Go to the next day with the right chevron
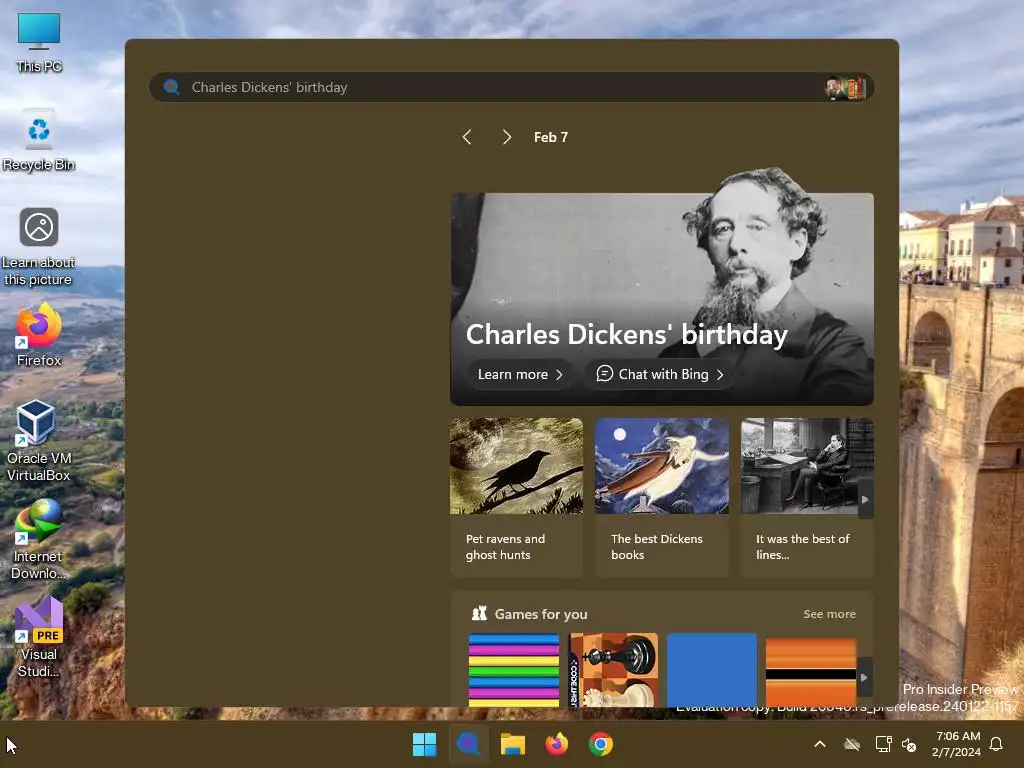Screen dimensions: 1024x768 coord(507,137)
